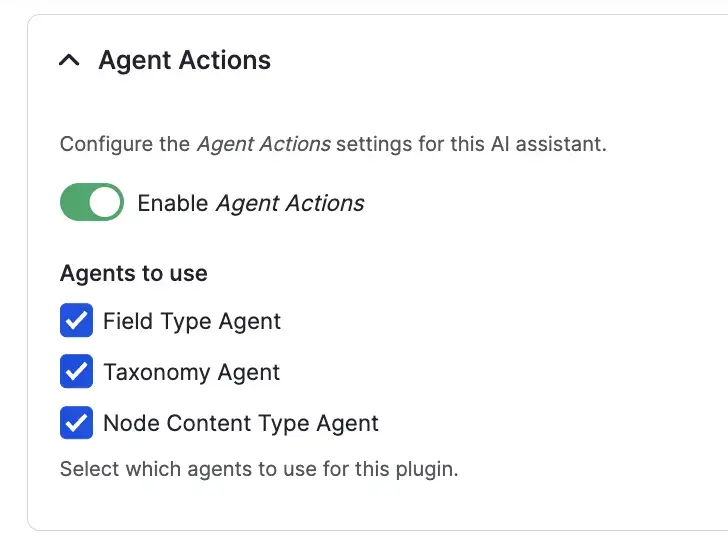Click the italic "Agent Actions" in the description
This screenshot has width=728, height=554.
coord(263,144)
